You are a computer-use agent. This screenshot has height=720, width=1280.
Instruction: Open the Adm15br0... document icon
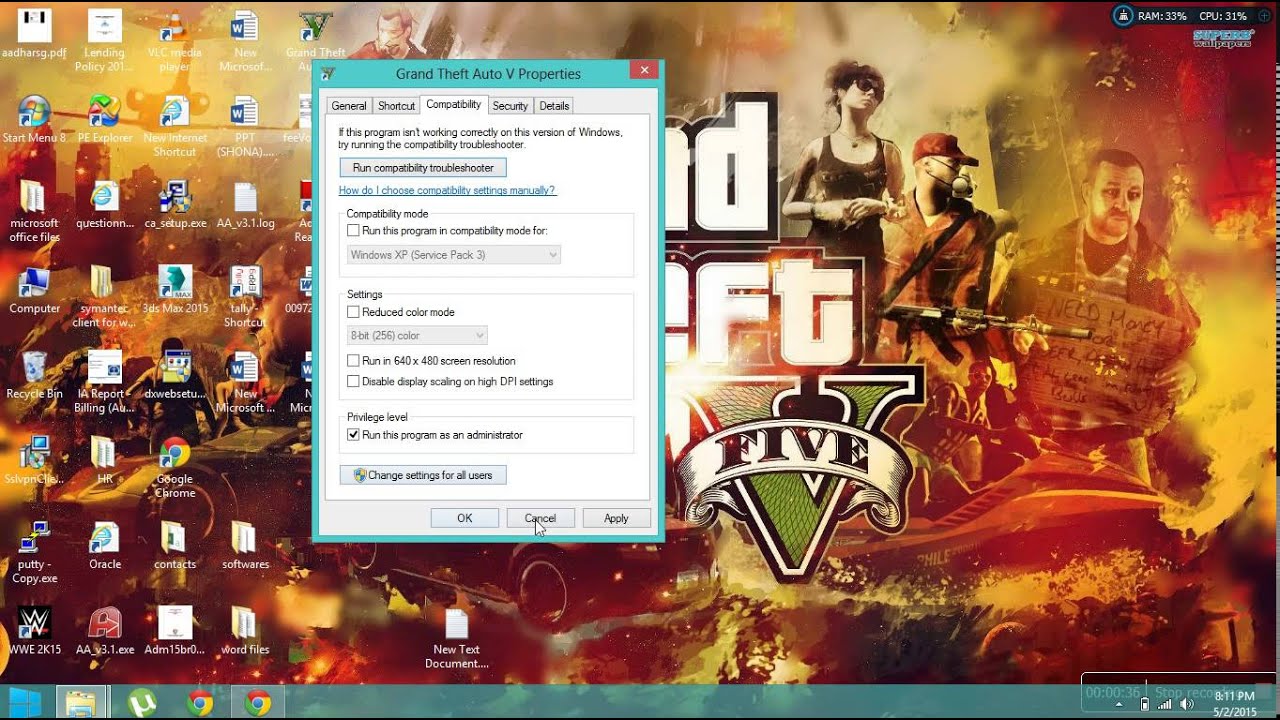175,631
